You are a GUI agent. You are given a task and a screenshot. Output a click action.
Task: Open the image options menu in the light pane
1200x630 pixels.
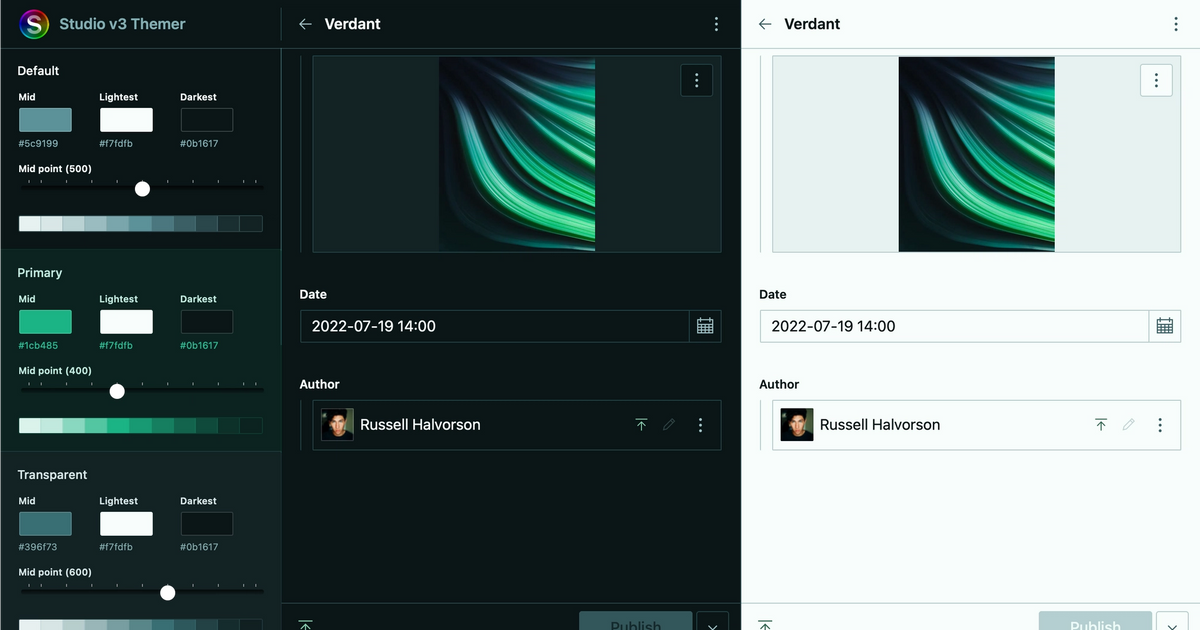tap(1156, 80)
